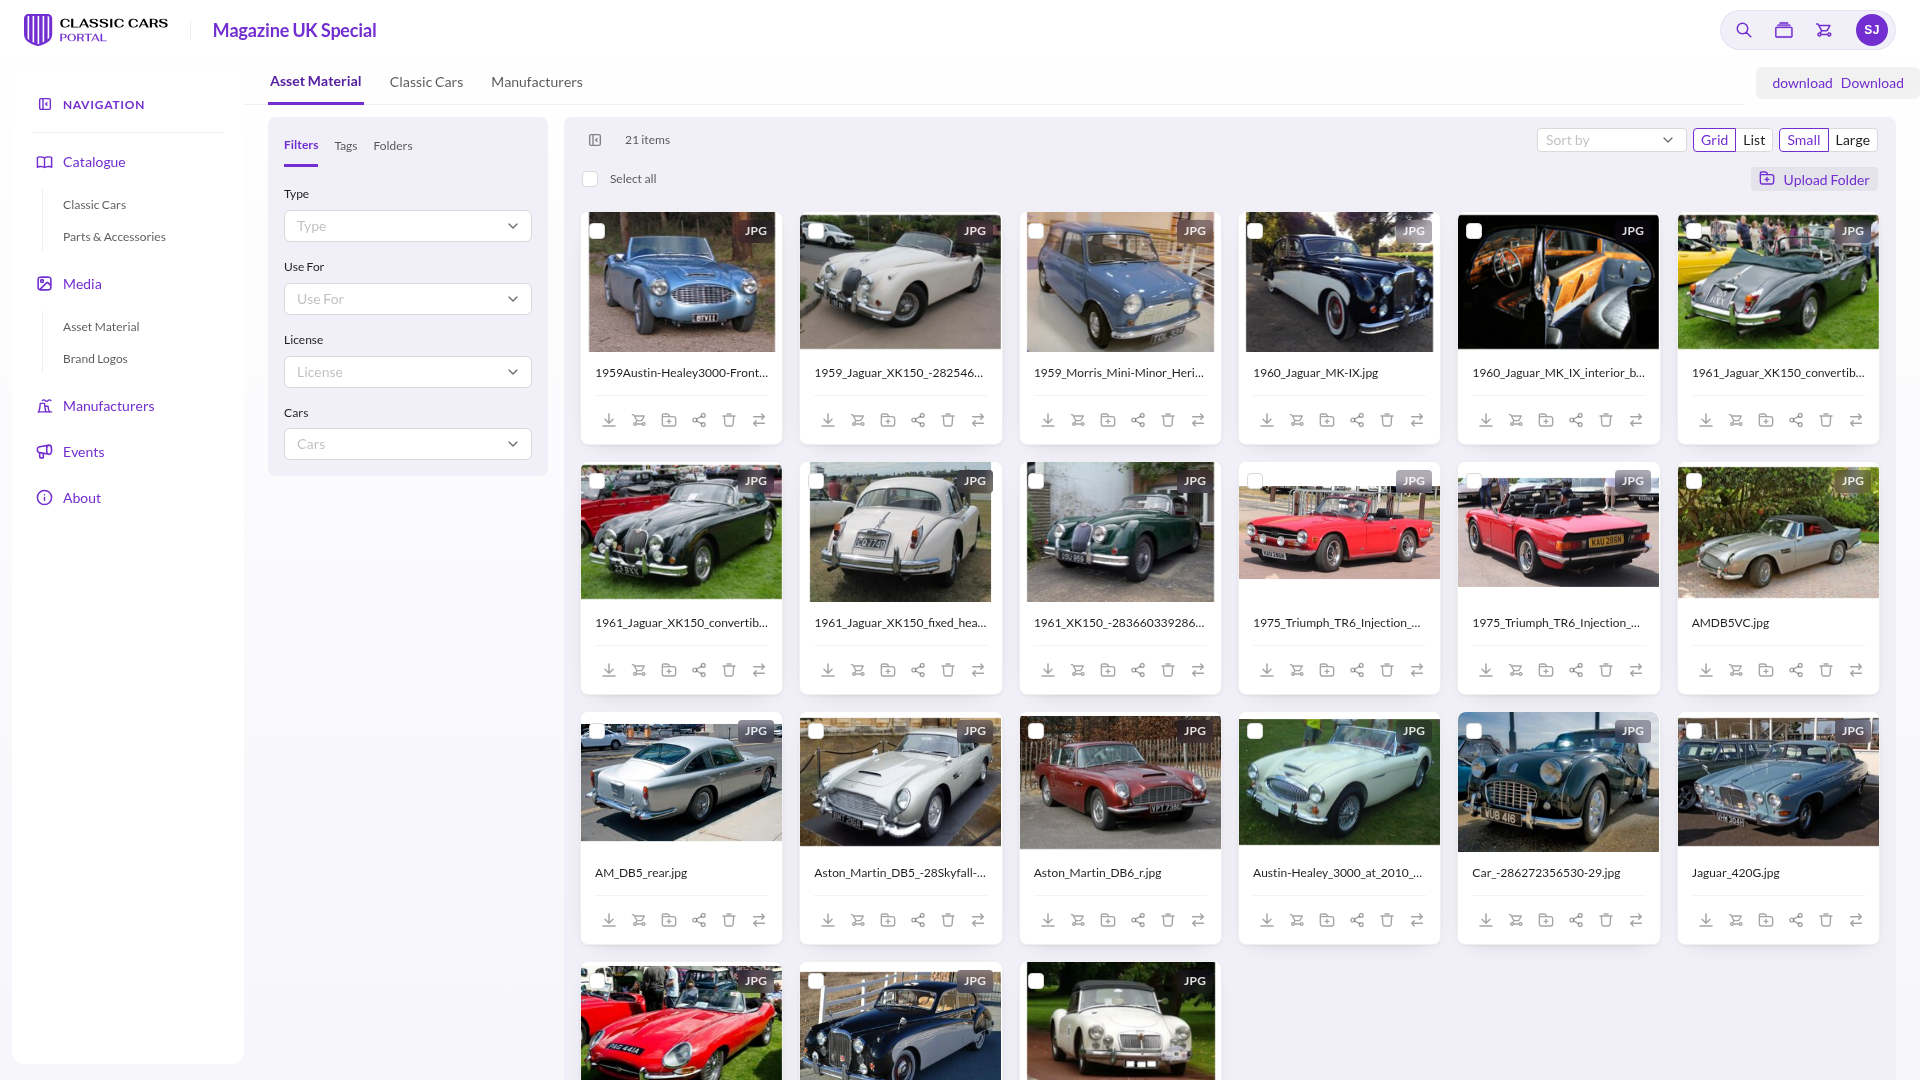Switch to the Classic Cars tab

tap(426, 82)
